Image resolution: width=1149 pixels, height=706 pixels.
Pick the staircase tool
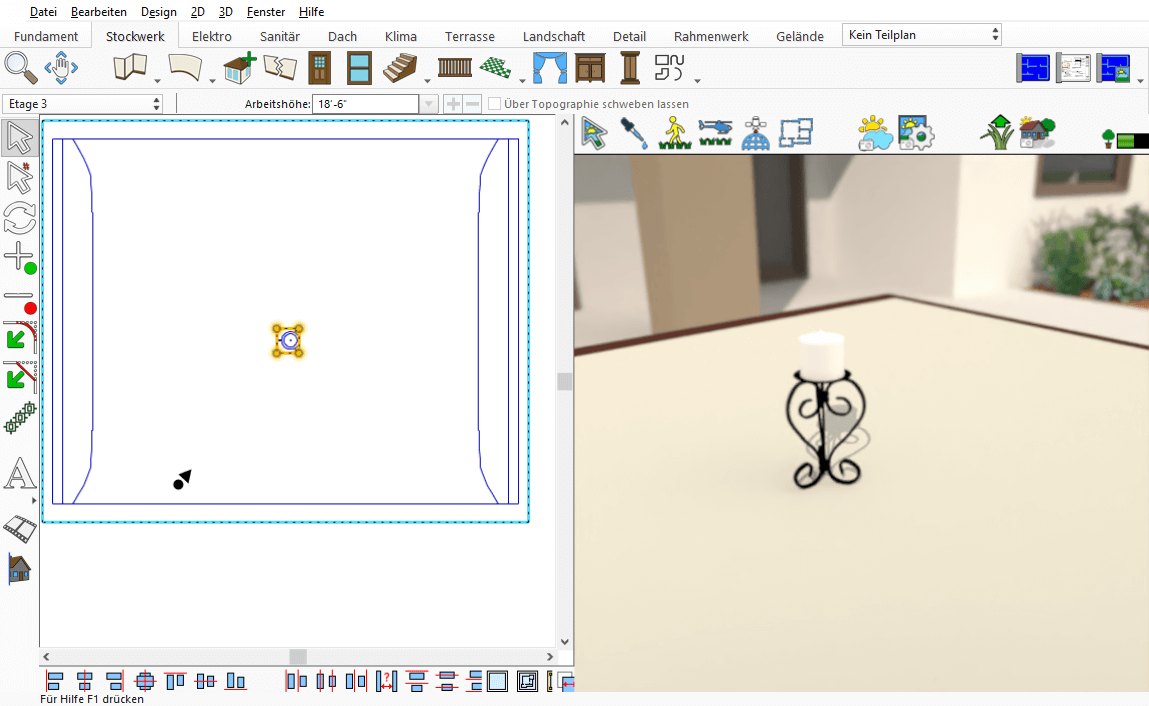[x=403, y=68]
